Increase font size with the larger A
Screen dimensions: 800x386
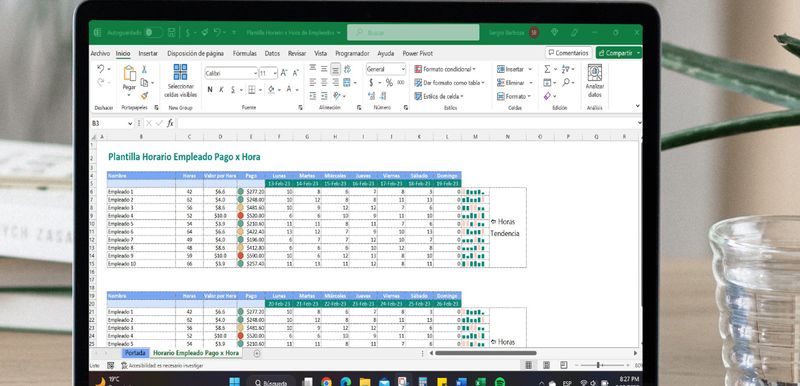tap(284, 73)
